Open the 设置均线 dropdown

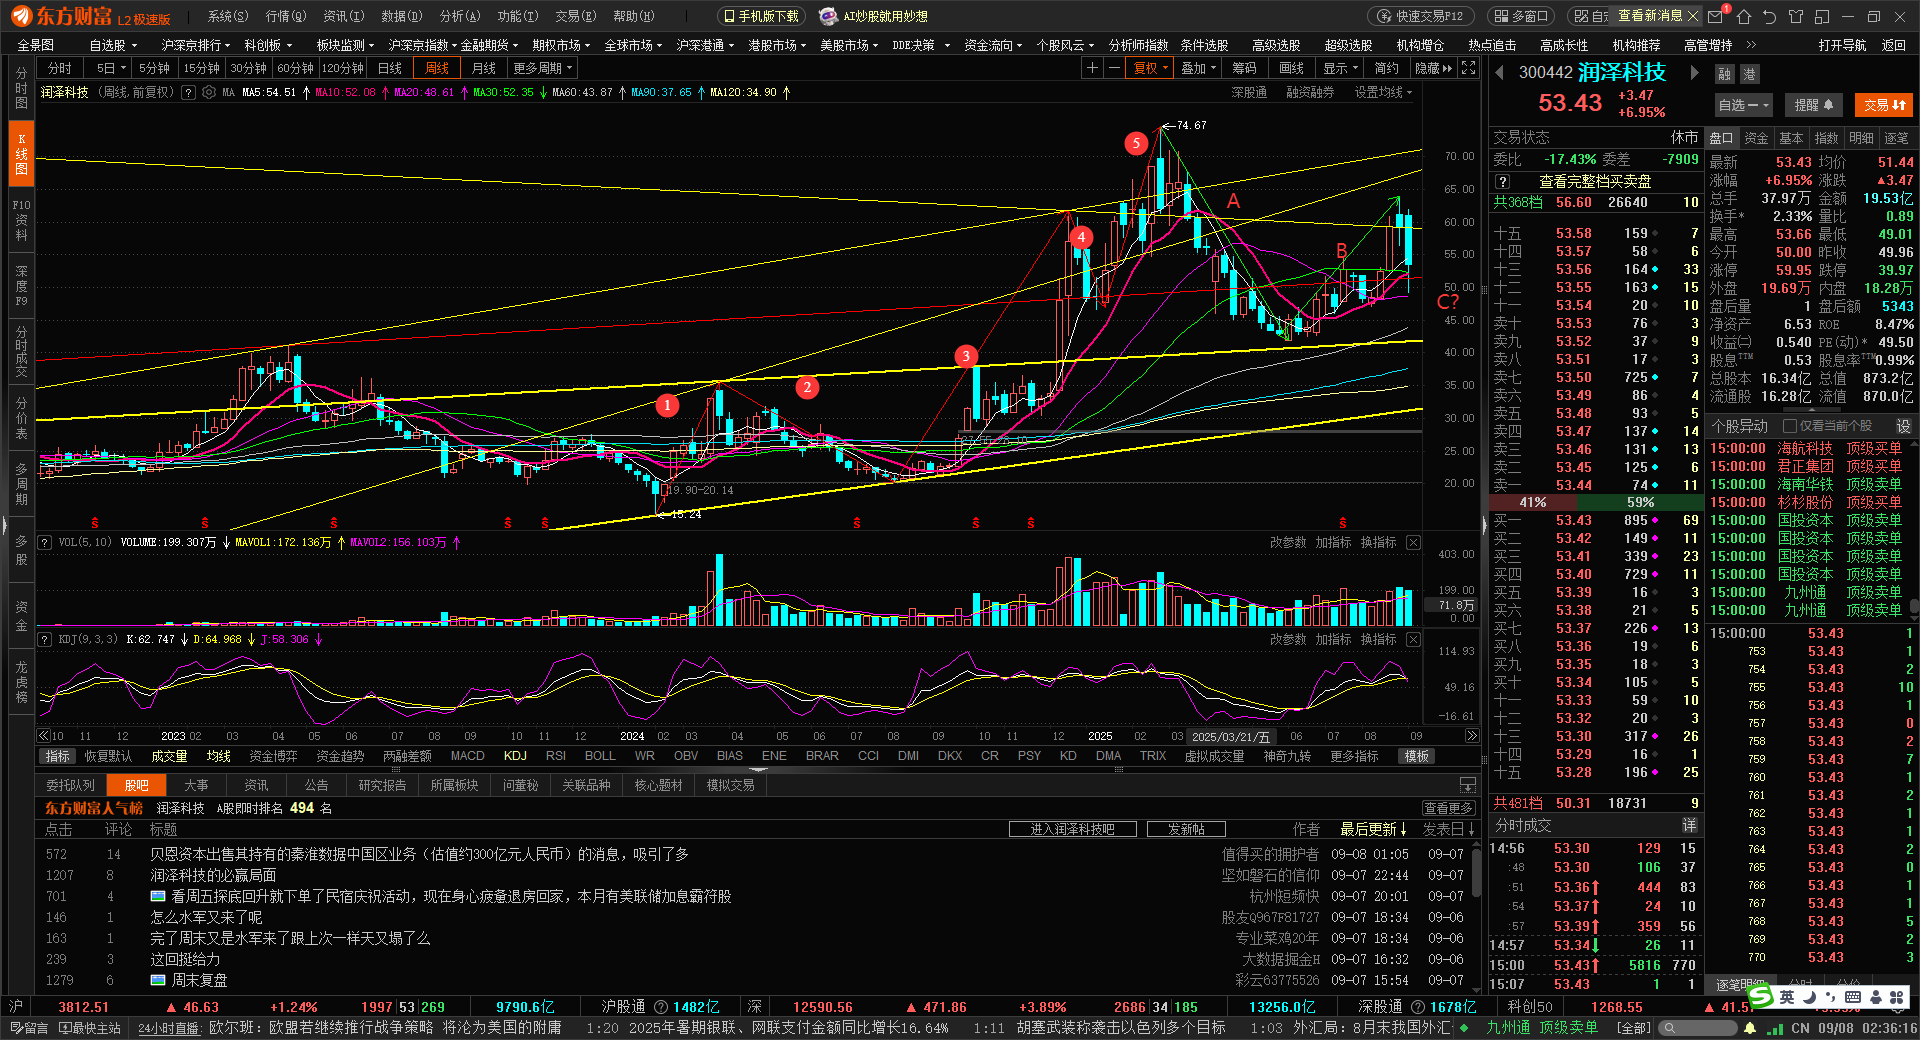[1383, 92]
